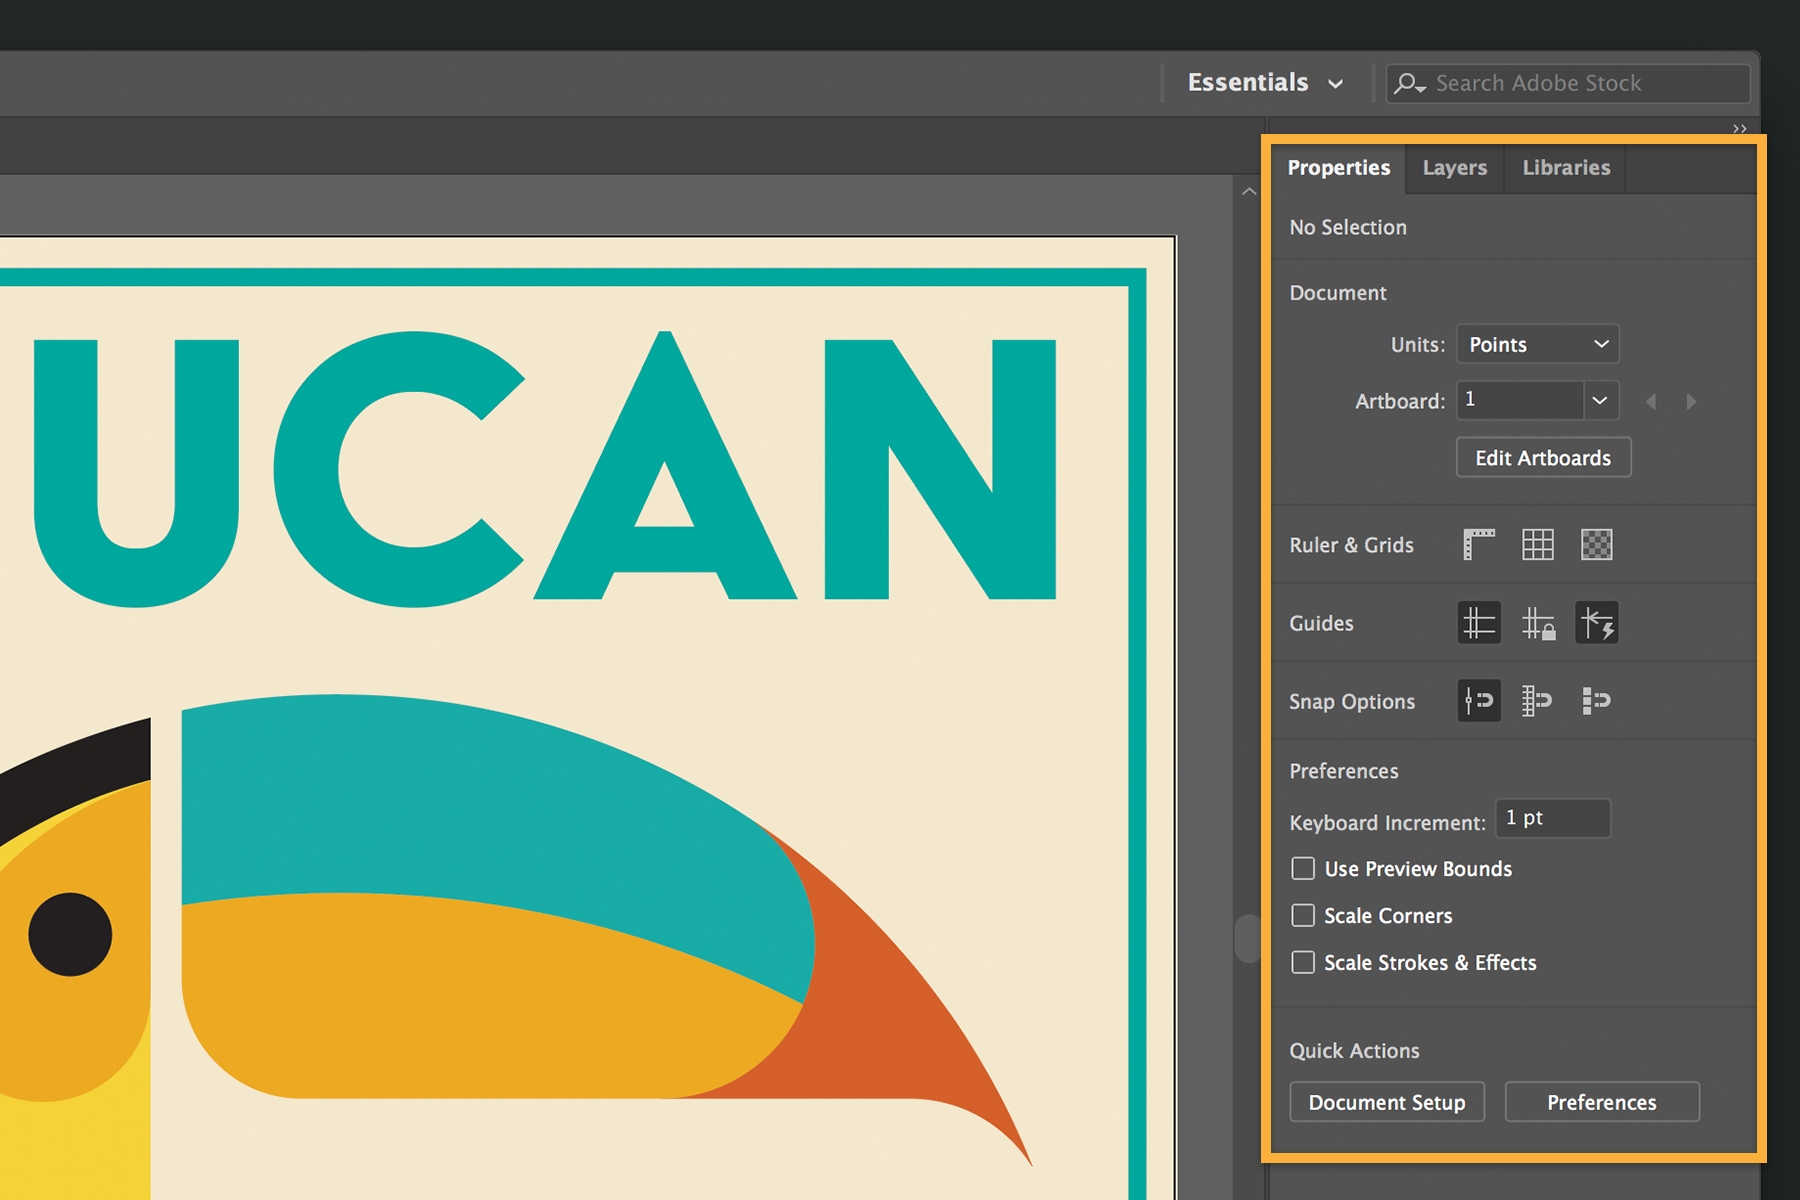Toggle the Snap to Grid icon

[x=1538, y=701]
